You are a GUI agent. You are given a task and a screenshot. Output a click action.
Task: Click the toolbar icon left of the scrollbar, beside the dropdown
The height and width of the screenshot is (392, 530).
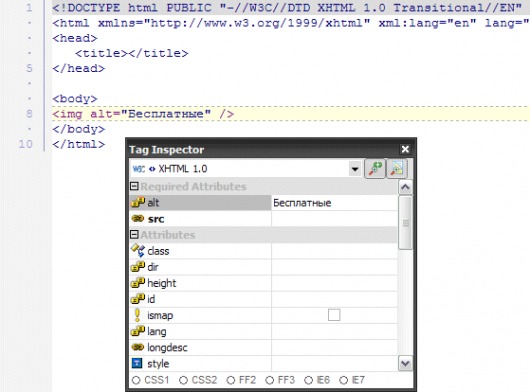(x=397, y=168)
